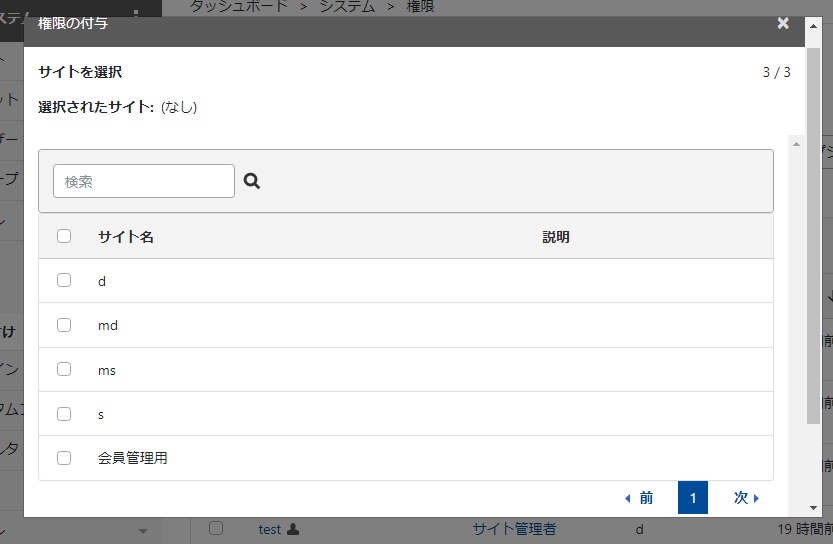Click the inner list scroll up arrow
The width and height of the screenshot is (833, 544).
coord(796,144)
